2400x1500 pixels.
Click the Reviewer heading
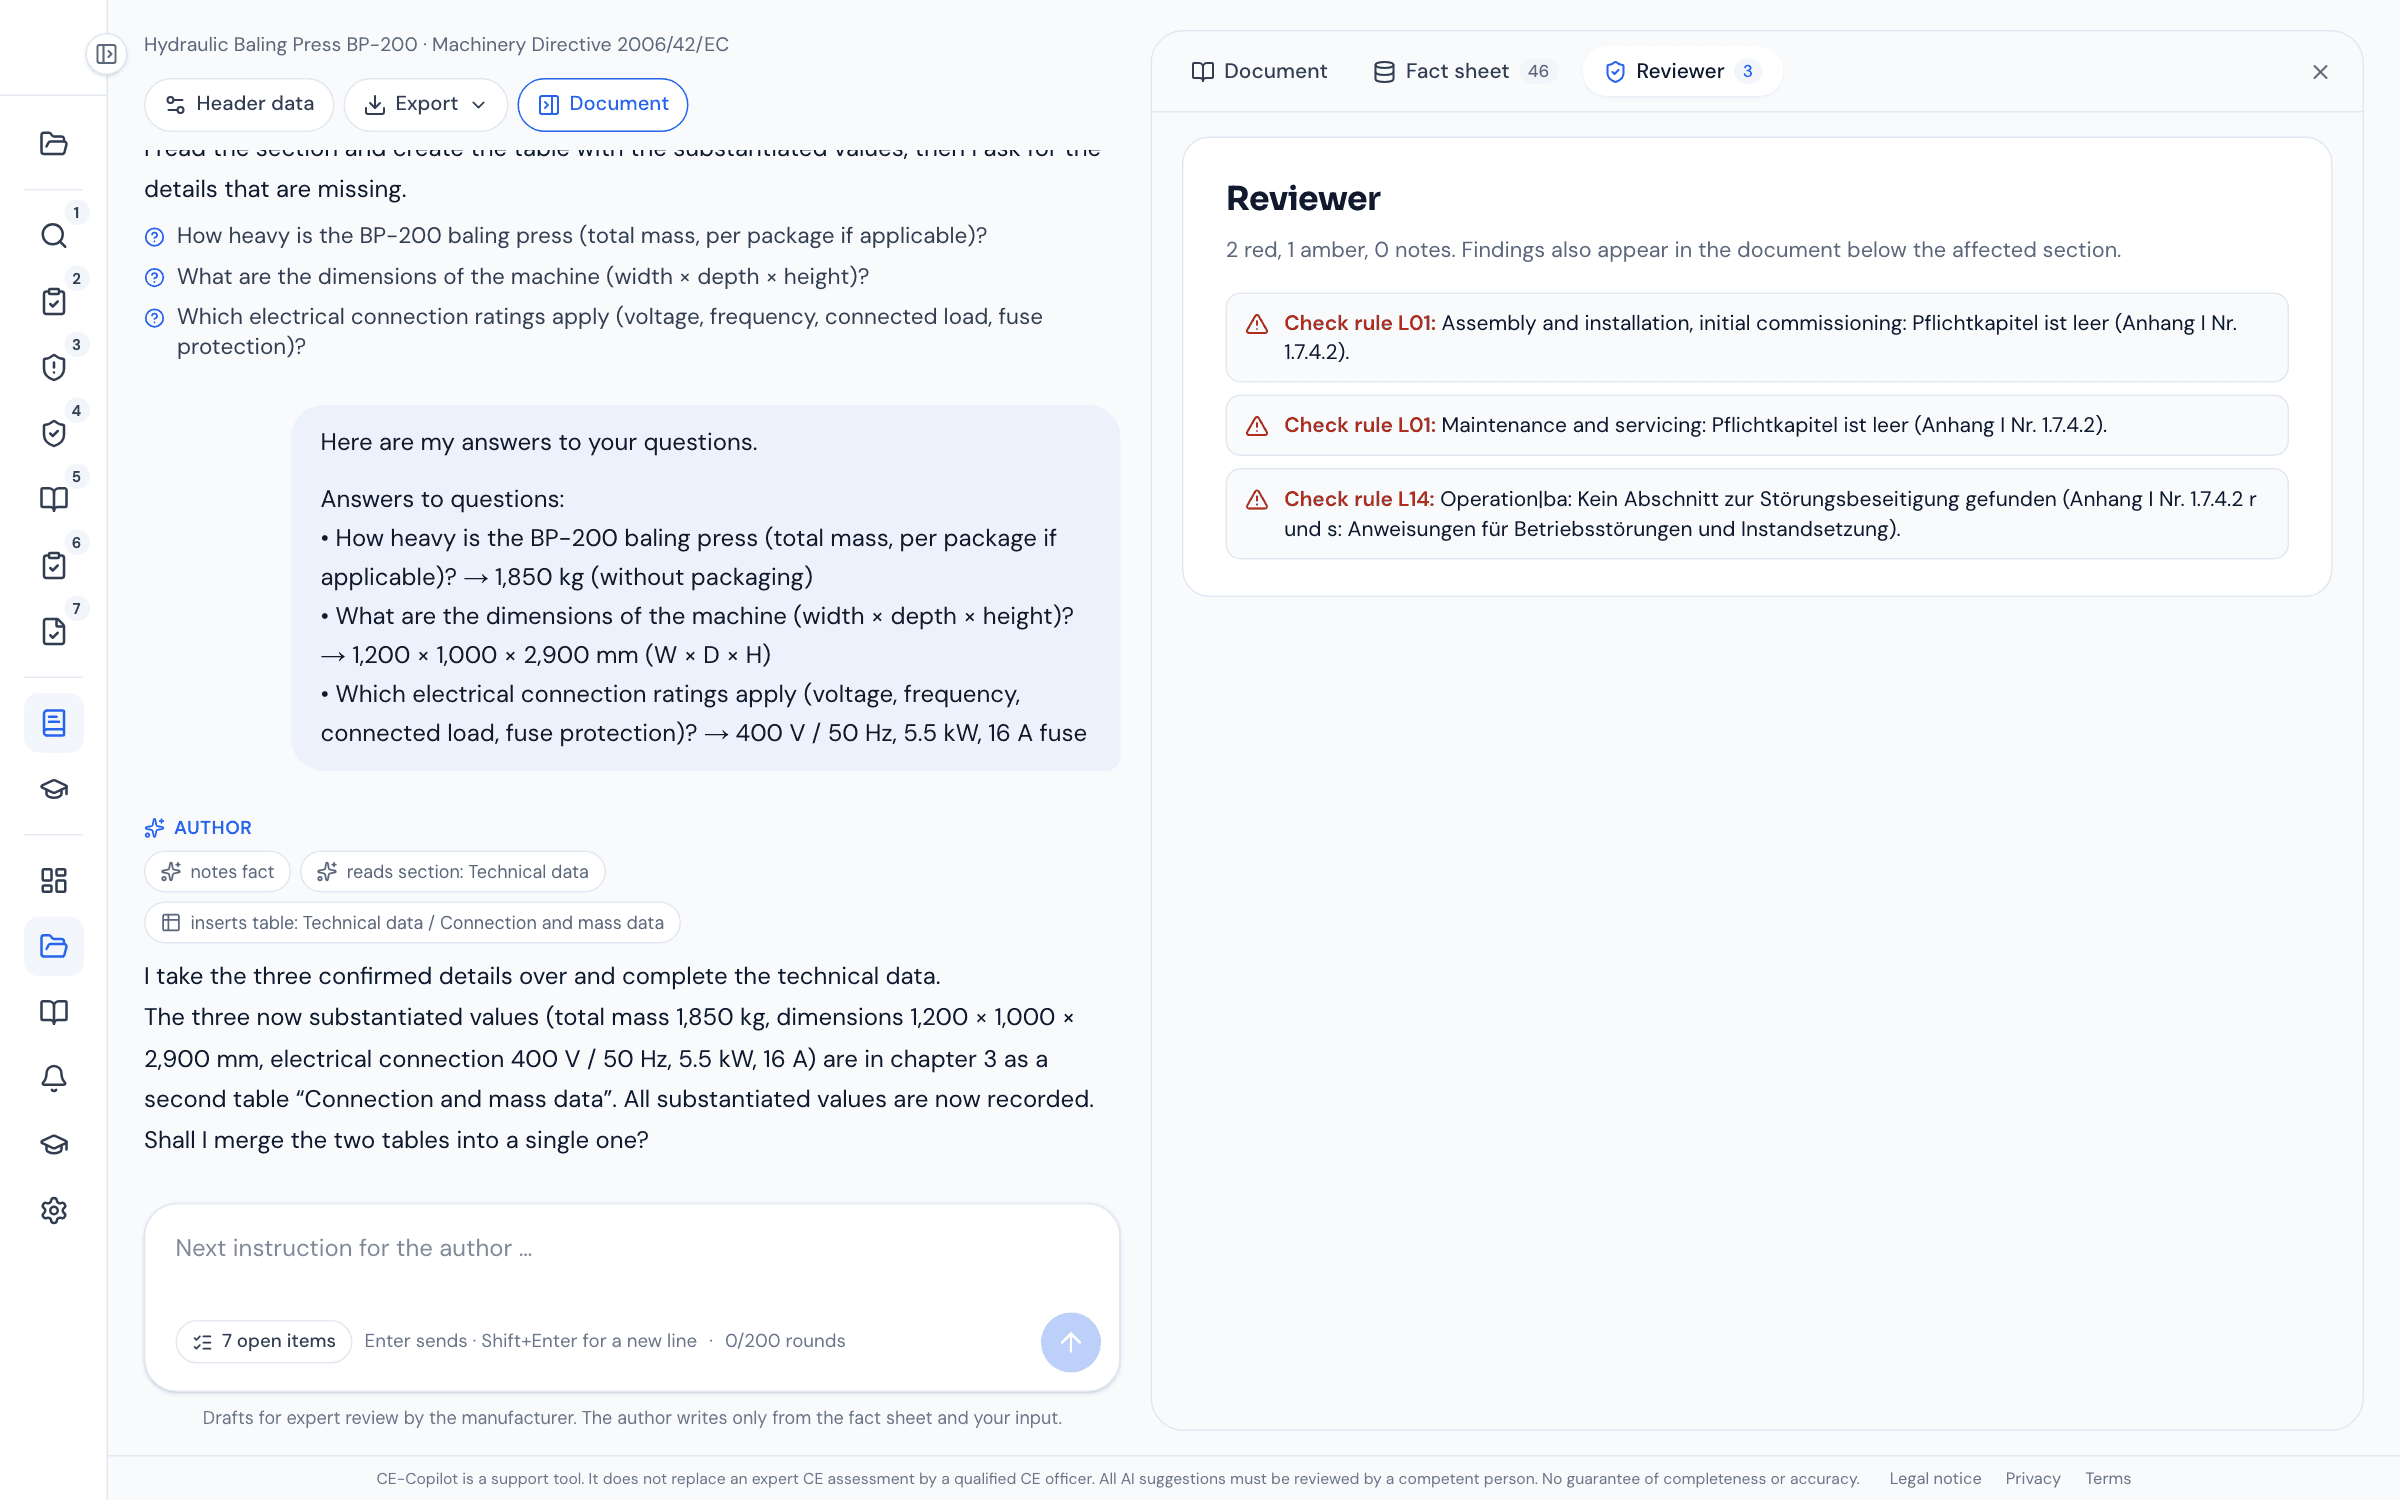1303,198
